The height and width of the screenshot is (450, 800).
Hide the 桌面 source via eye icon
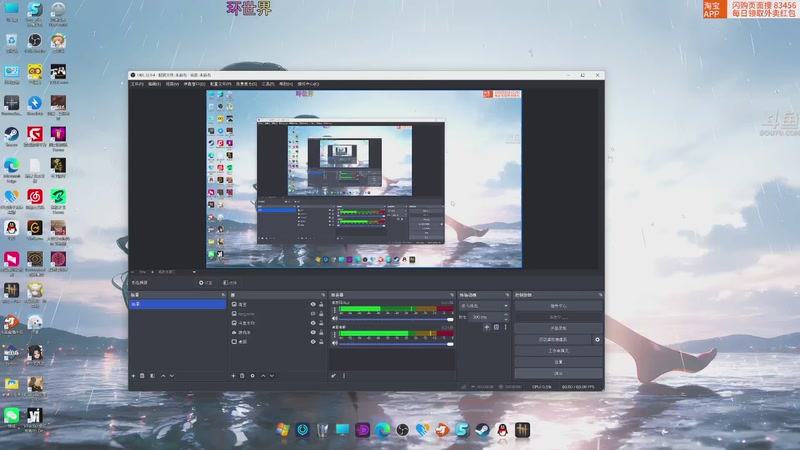point(313,341)
